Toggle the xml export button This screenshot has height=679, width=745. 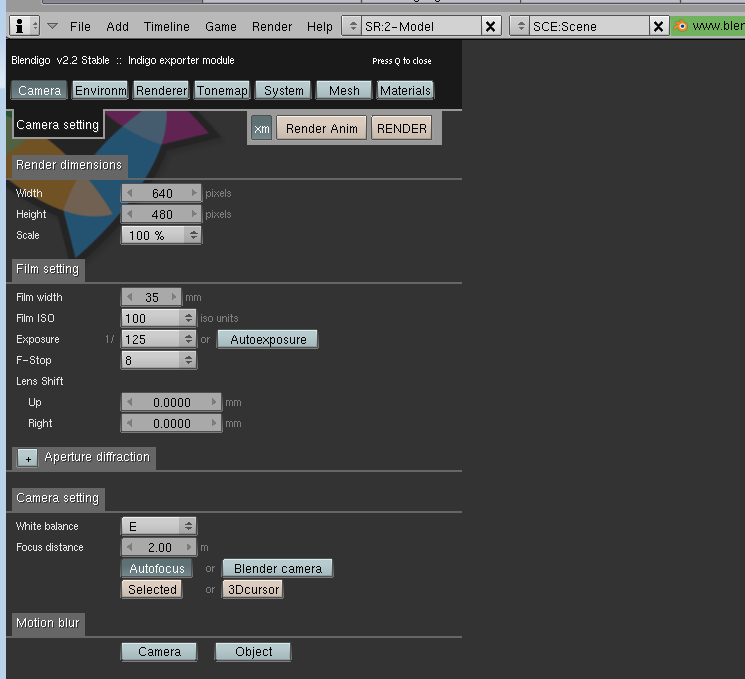click(x=261, y=128)
